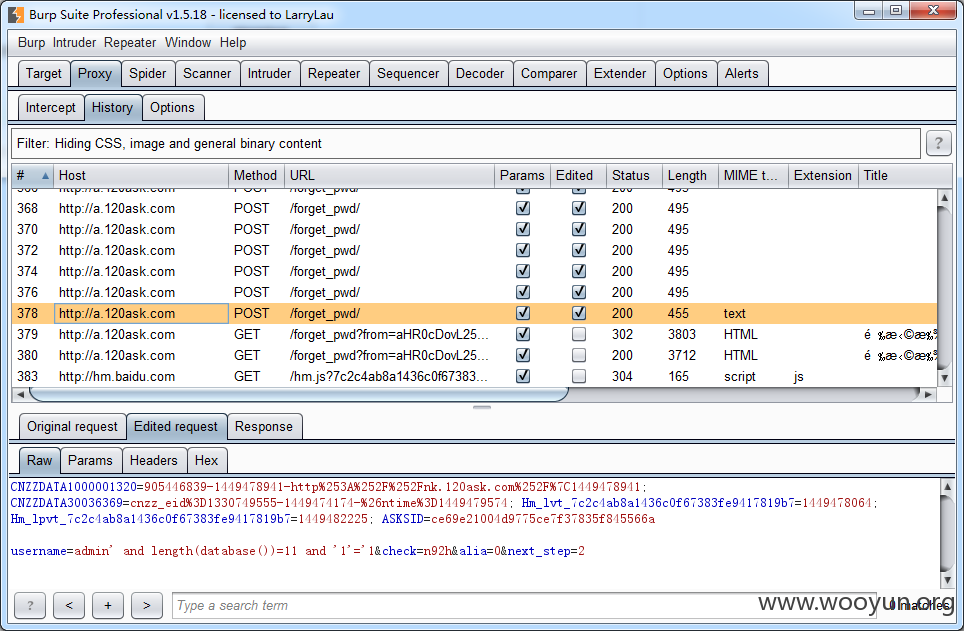Open the Help menu
Image resolution: width=964 pixels, height=631 pixels.
click(233, 42)
